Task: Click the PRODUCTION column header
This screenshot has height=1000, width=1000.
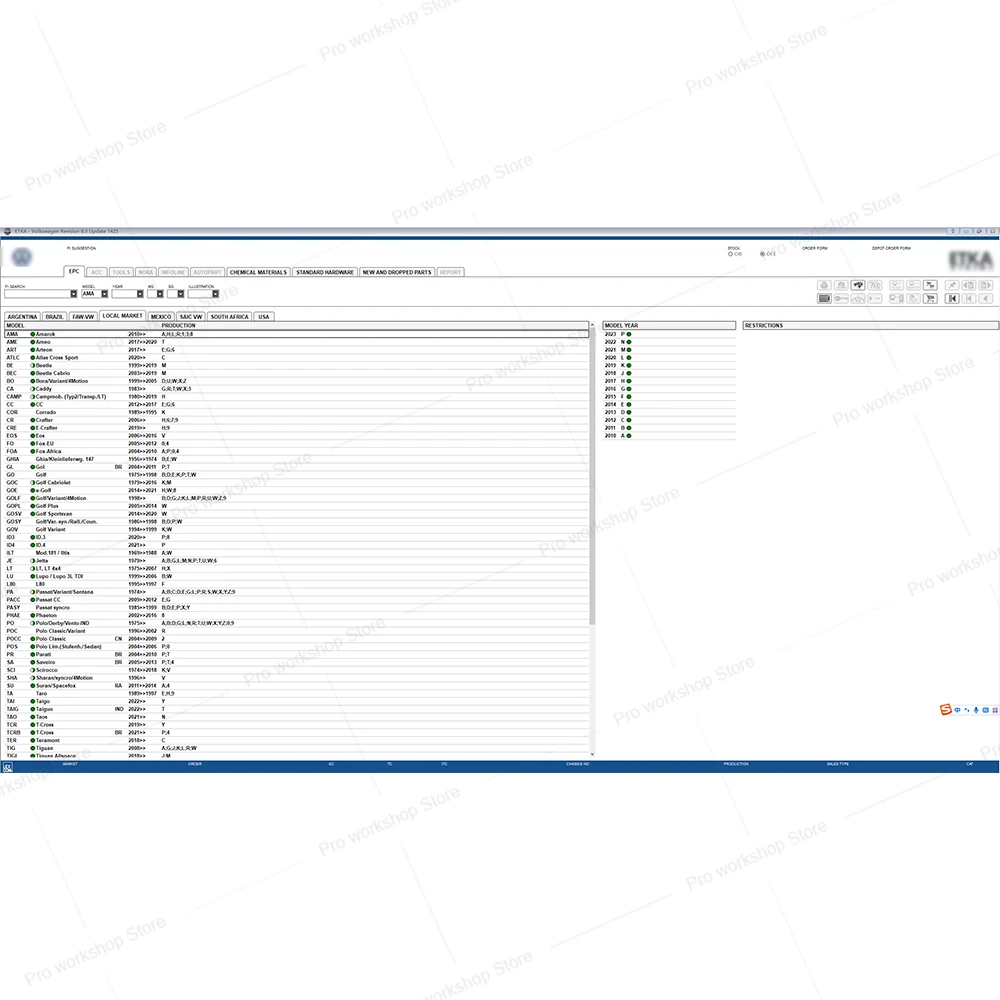Action: [179, 326]
